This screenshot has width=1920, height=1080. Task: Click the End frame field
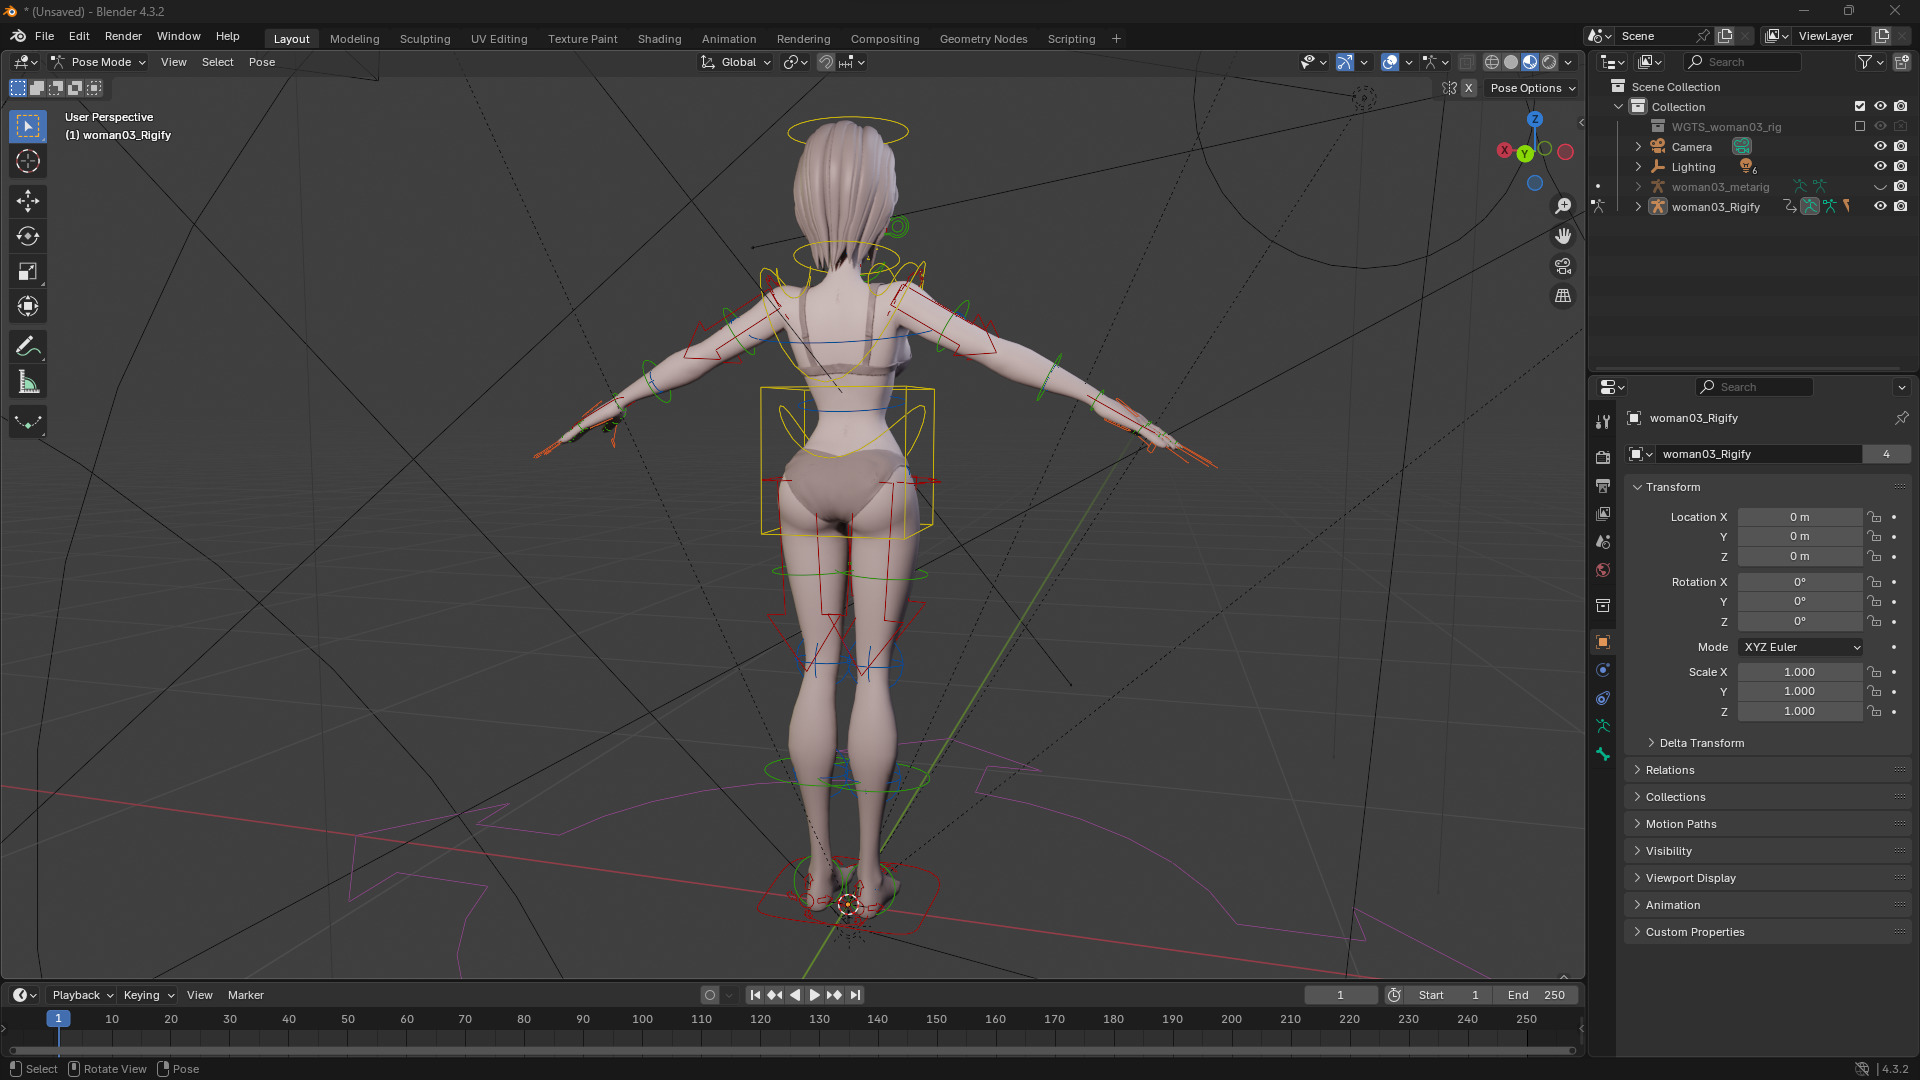pyautogui.click(x=1537, y=995)
